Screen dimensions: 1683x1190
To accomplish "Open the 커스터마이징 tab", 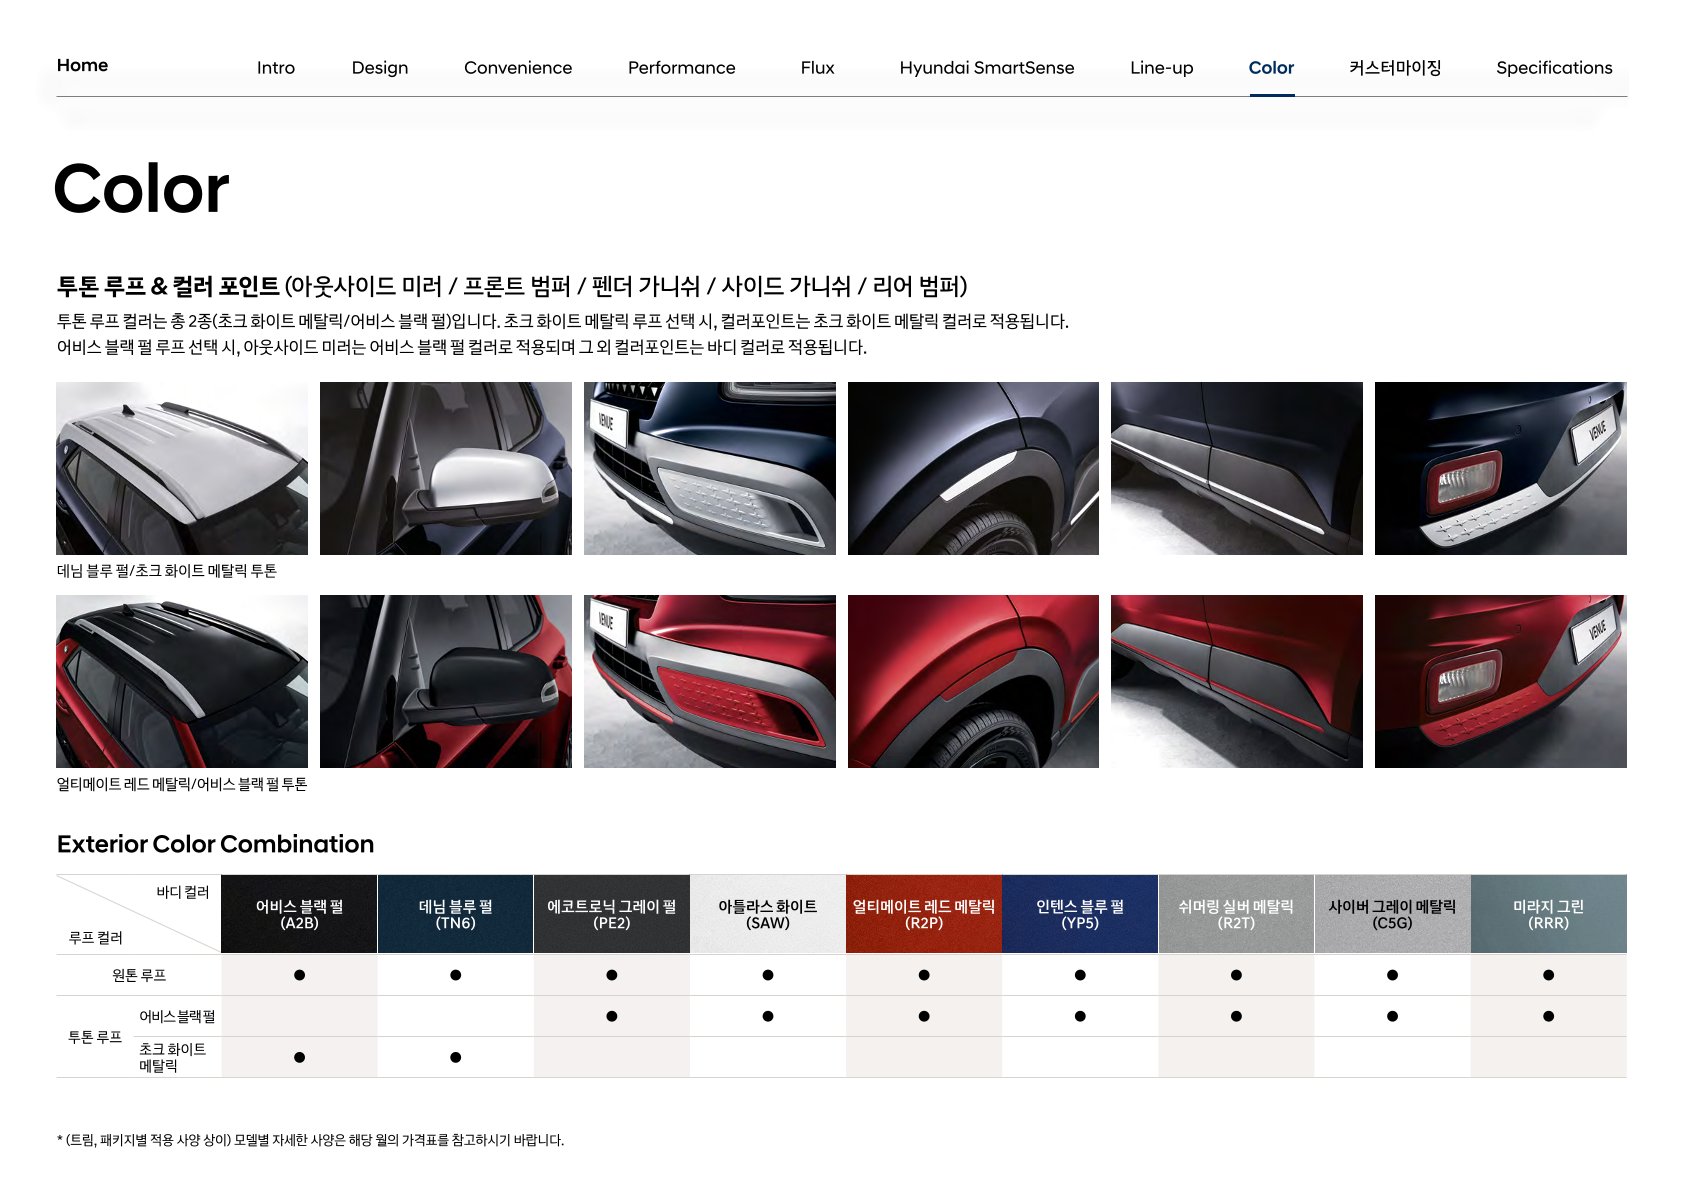I will coord(1395,68).
